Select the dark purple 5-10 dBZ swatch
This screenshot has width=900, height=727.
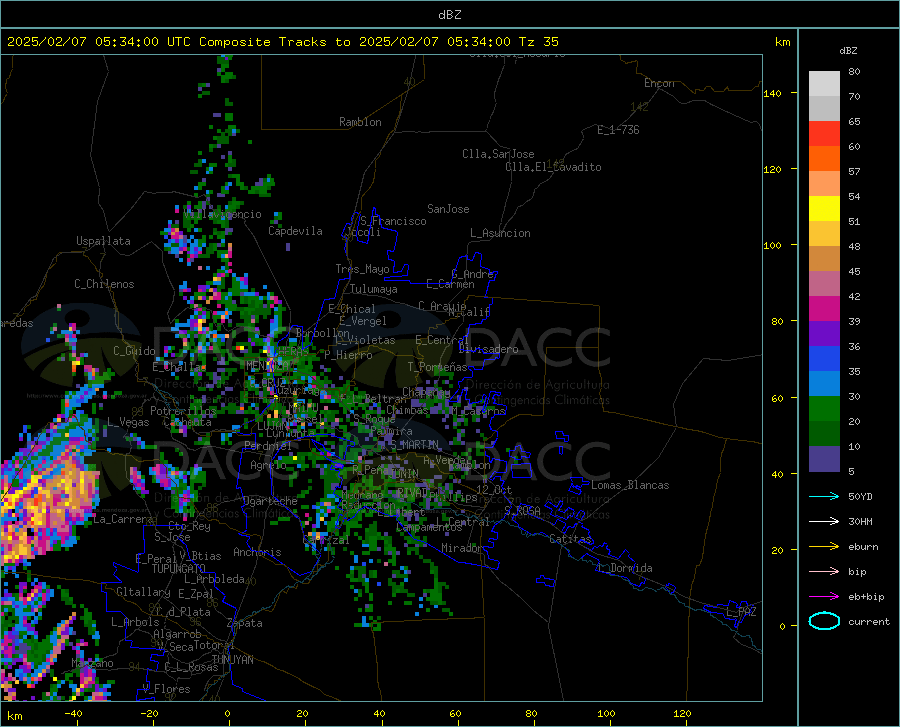pos(824,458)
